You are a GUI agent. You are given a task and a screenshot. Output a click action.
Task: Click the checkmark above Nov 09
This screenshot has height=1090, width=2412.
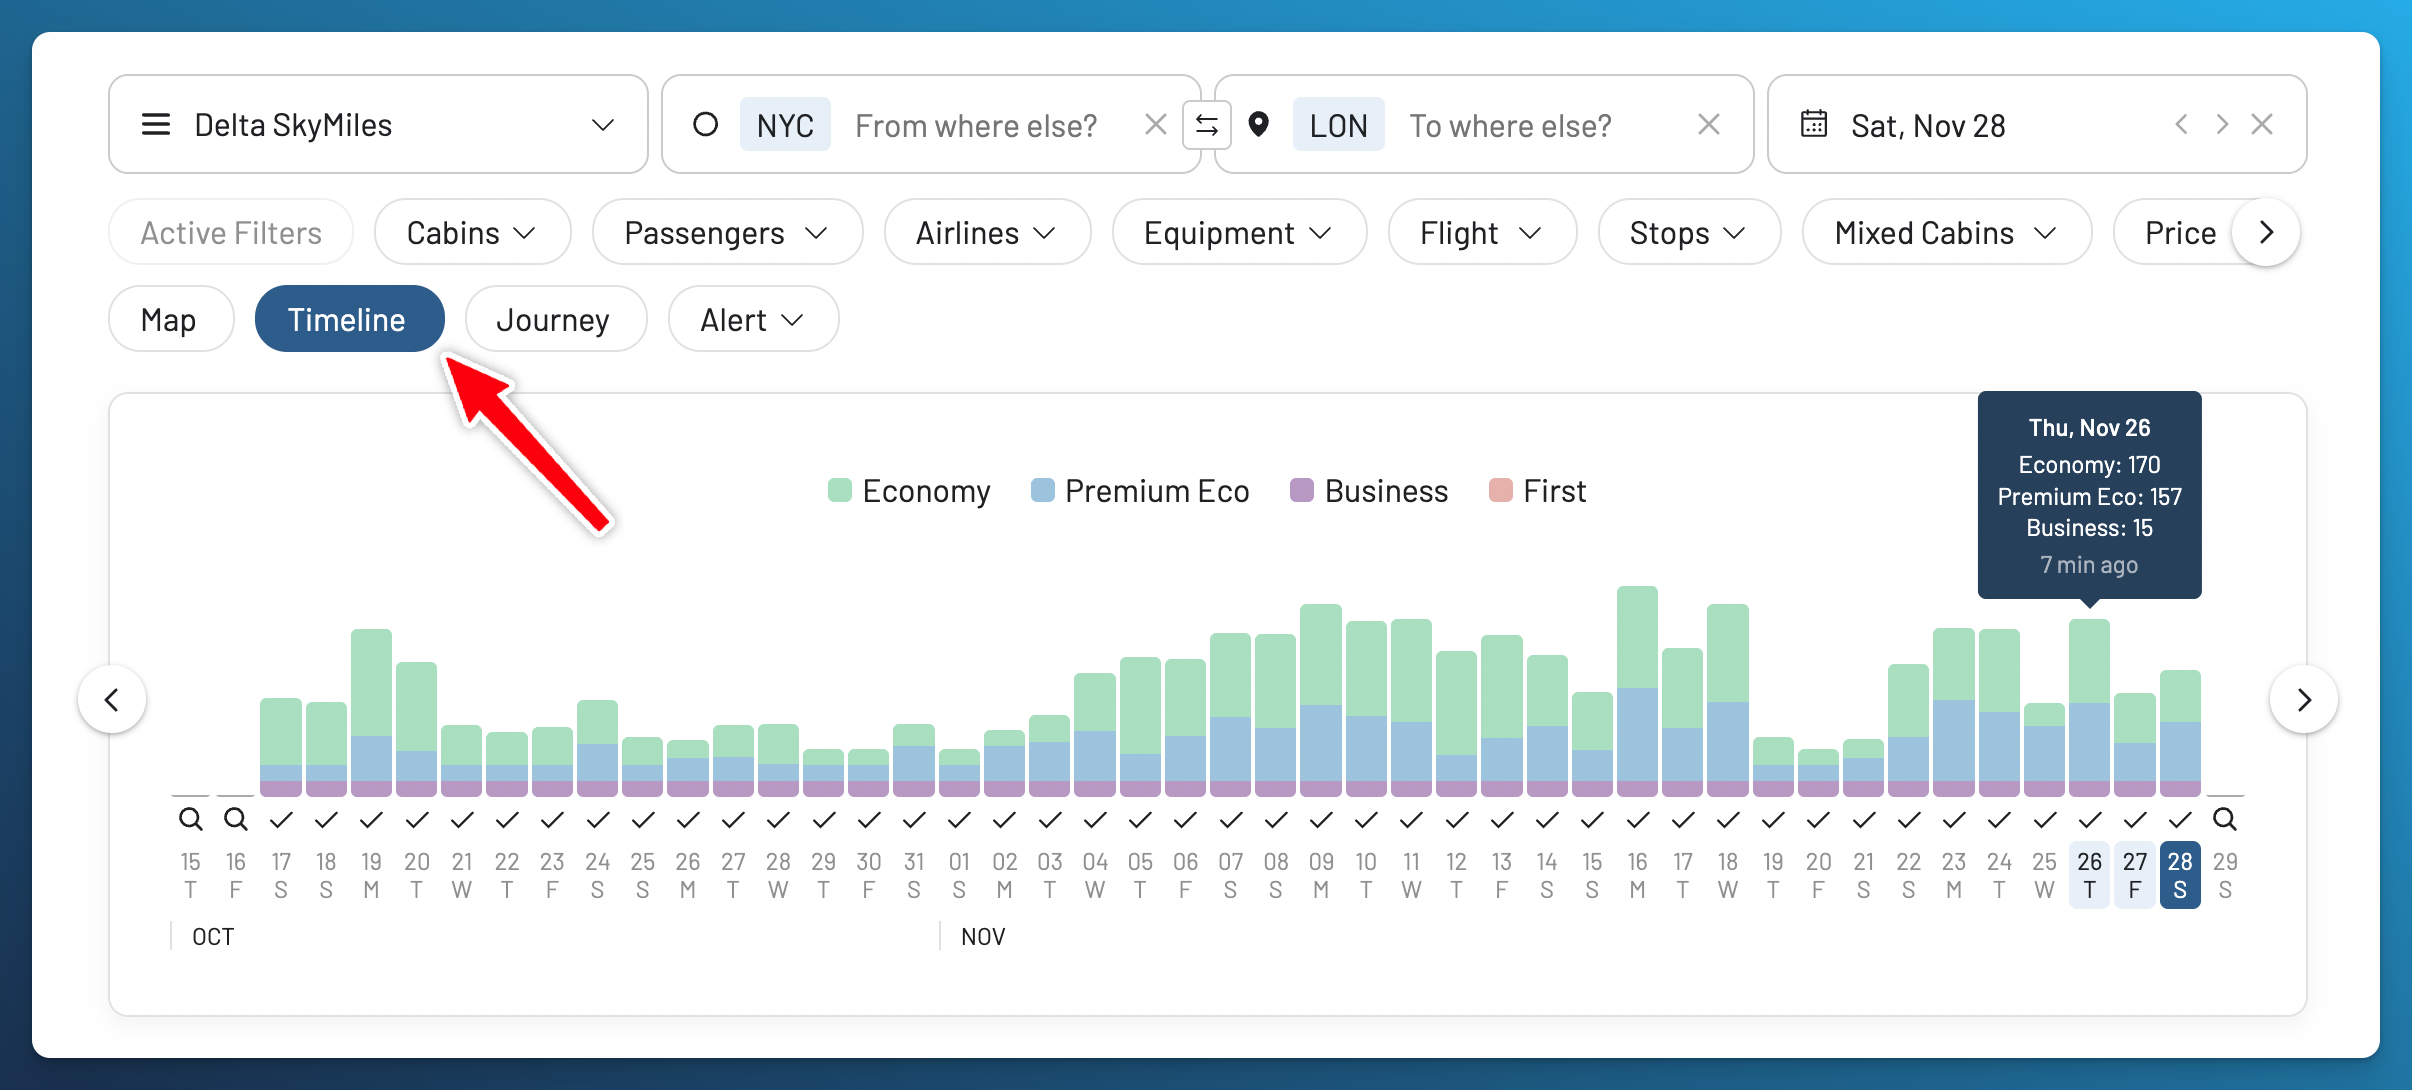[x=1321, y=820]
